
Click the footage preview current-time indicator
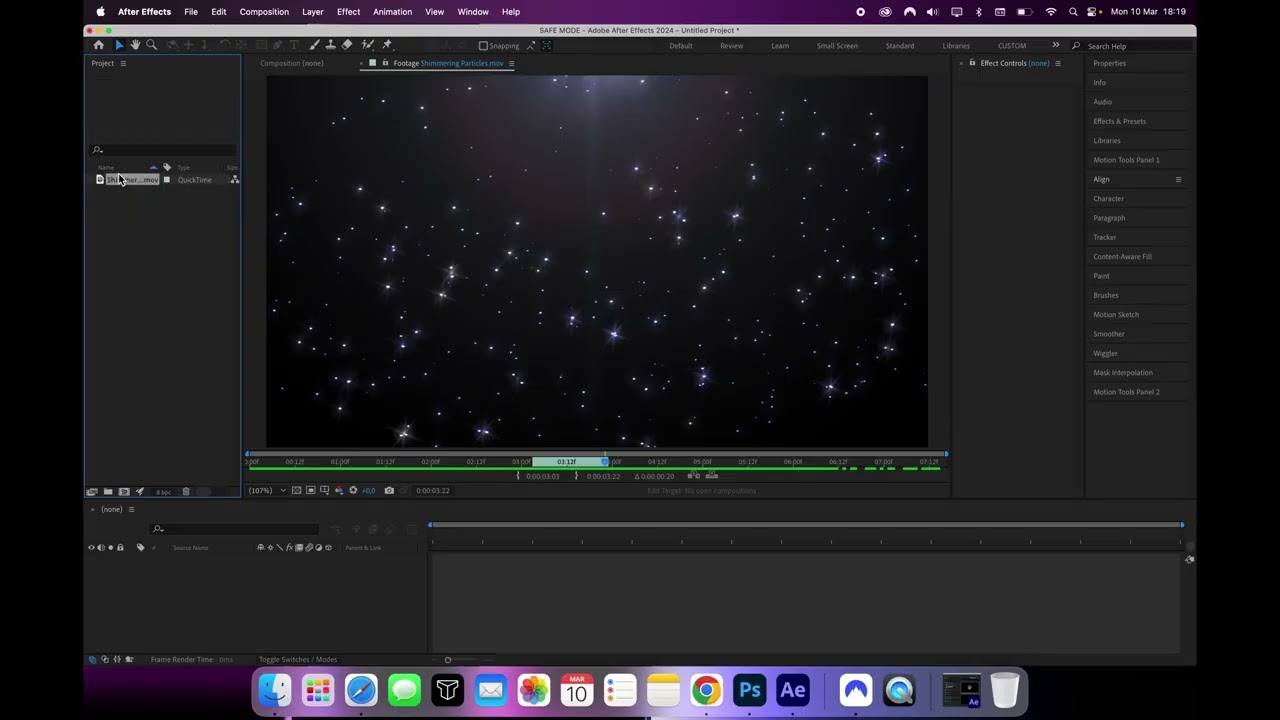(605, 461)
